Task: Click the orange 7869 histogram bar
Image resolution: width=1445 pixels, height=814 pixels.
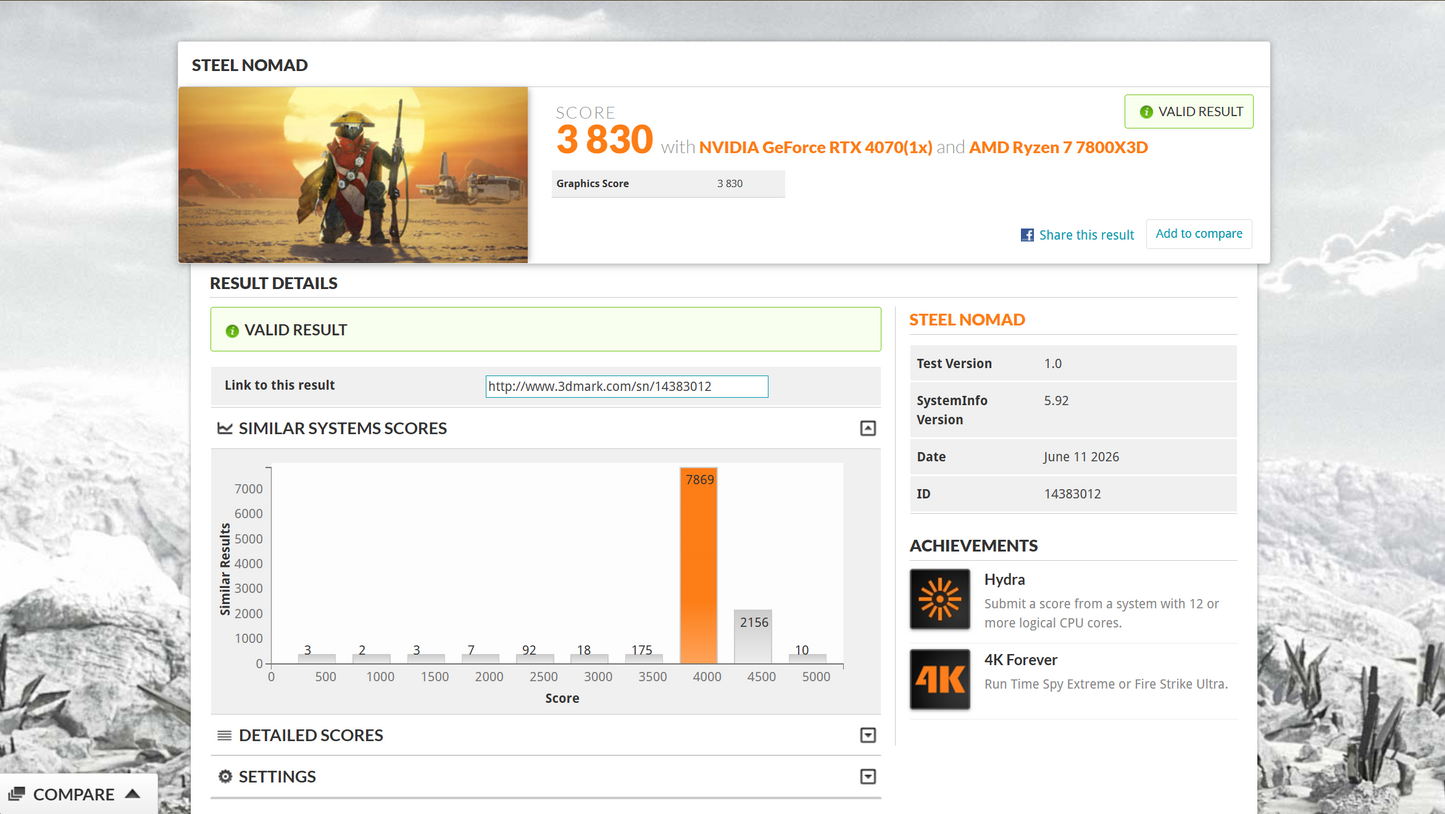Action: click(x=698, y=565)
